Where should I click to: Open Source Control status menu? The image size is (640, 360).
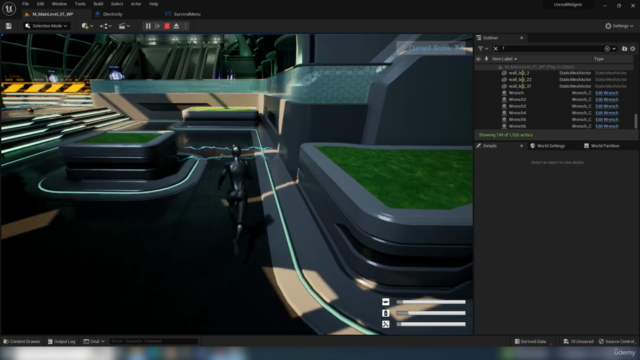tap(617, 342)
